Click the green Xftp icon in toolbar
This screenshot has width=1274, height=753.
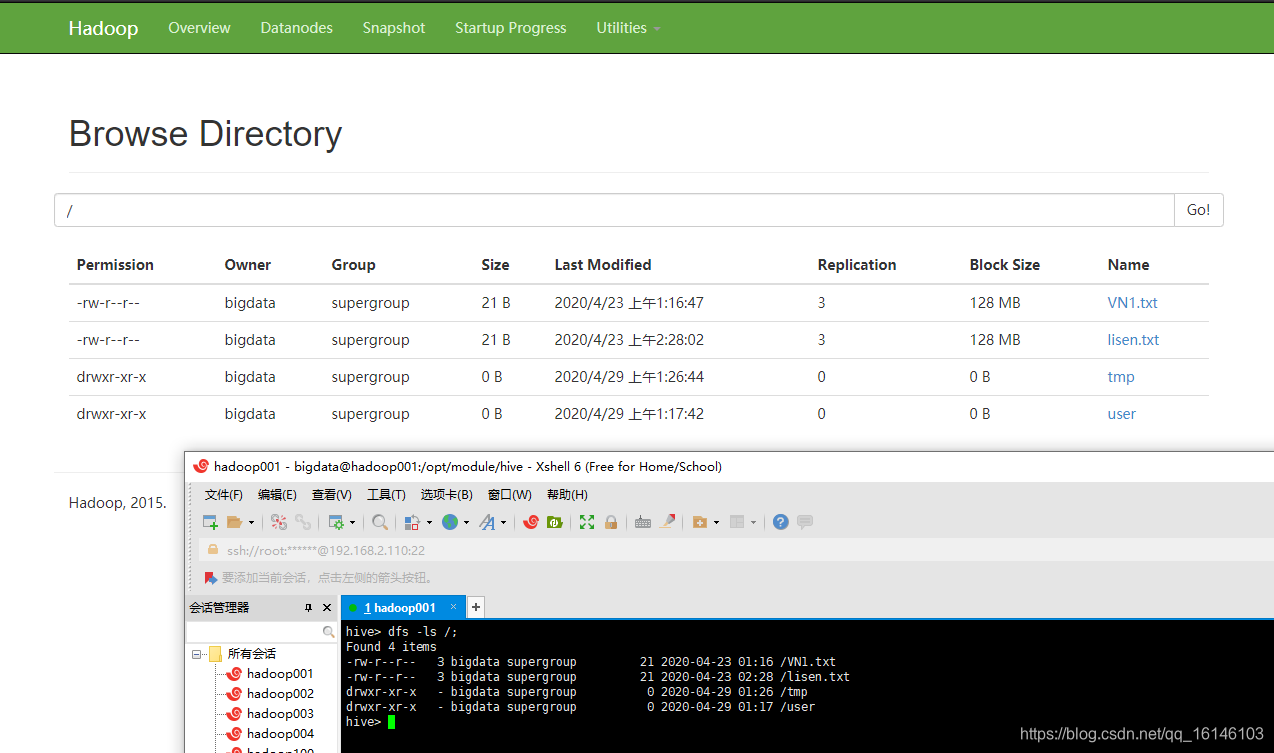coord(554,522)
